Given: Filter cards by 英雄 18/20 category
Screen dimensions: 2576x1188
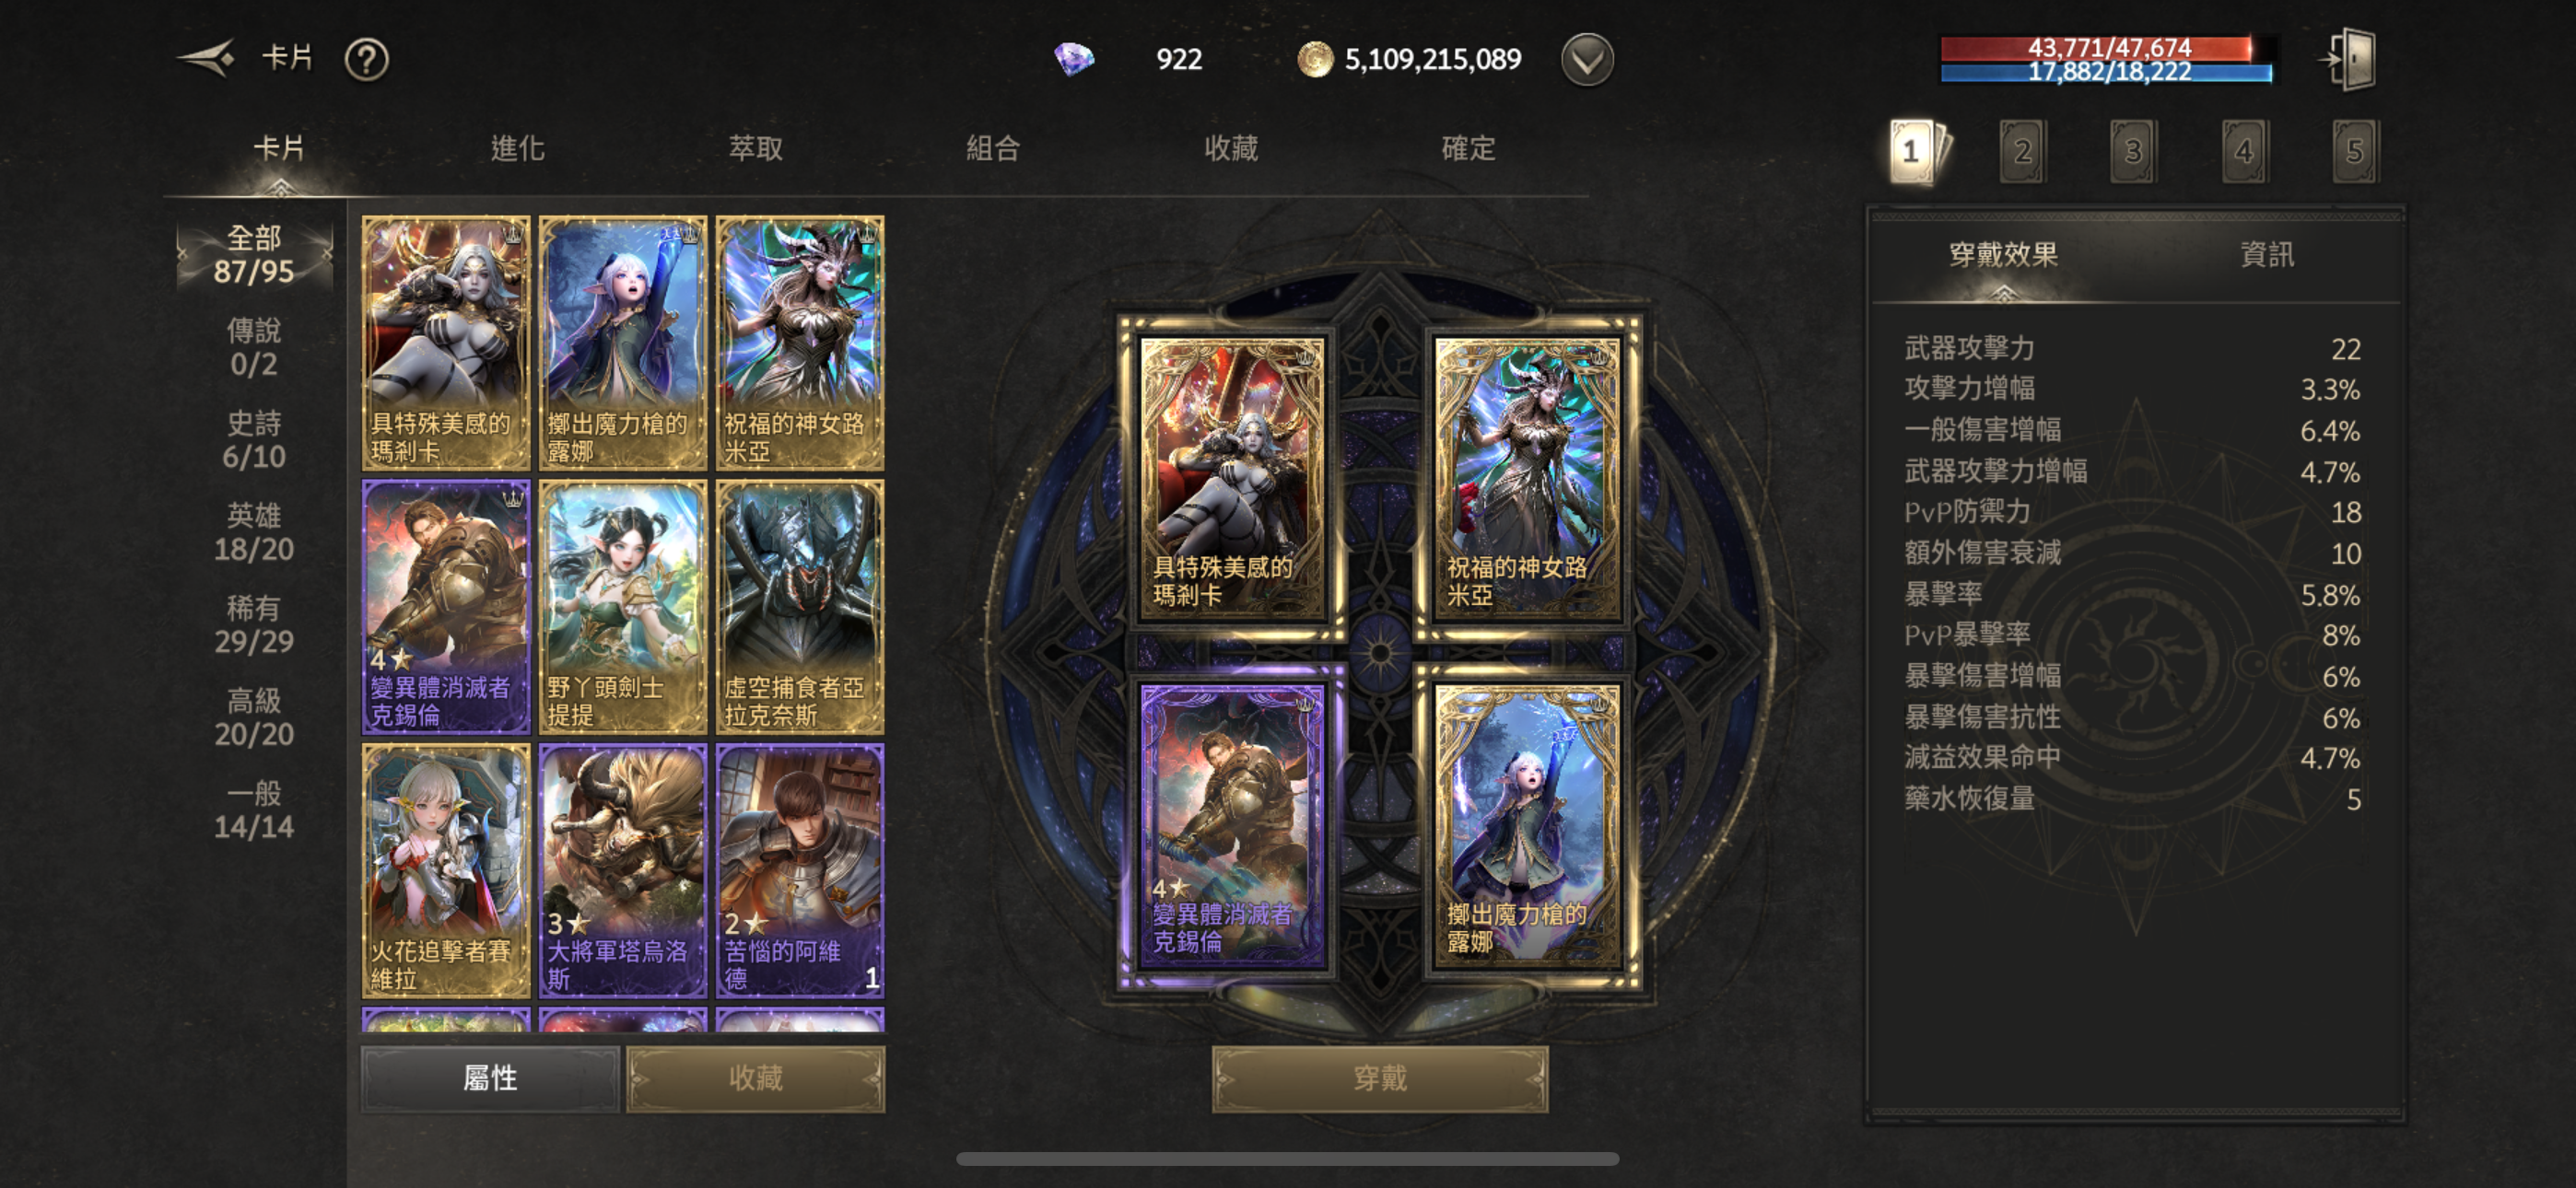Looking at the screenshot, I should [x=254, y=532].
